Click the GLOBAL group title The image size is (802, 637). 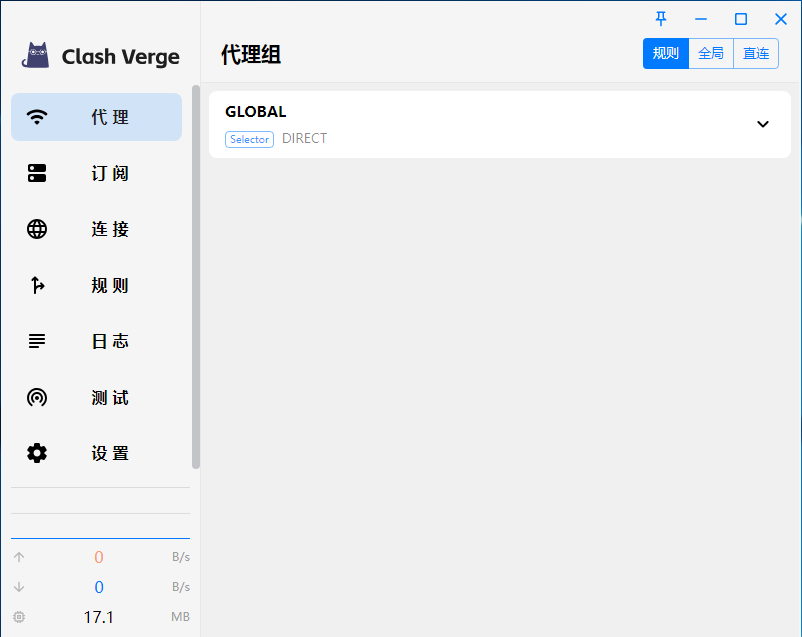click(x=256, y=112)
